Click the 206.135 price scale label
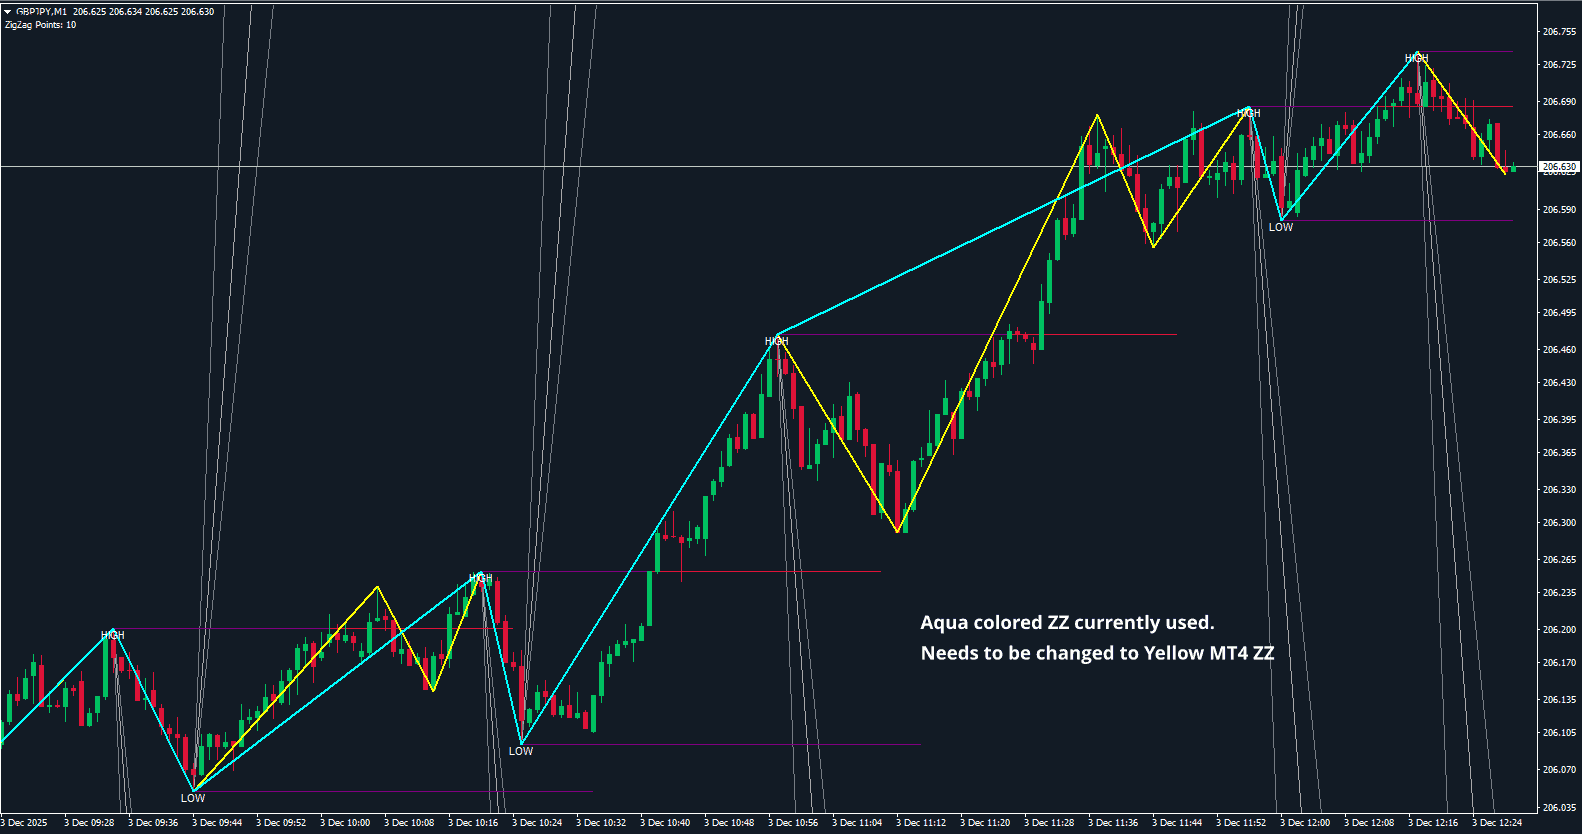 (1559, 700)
